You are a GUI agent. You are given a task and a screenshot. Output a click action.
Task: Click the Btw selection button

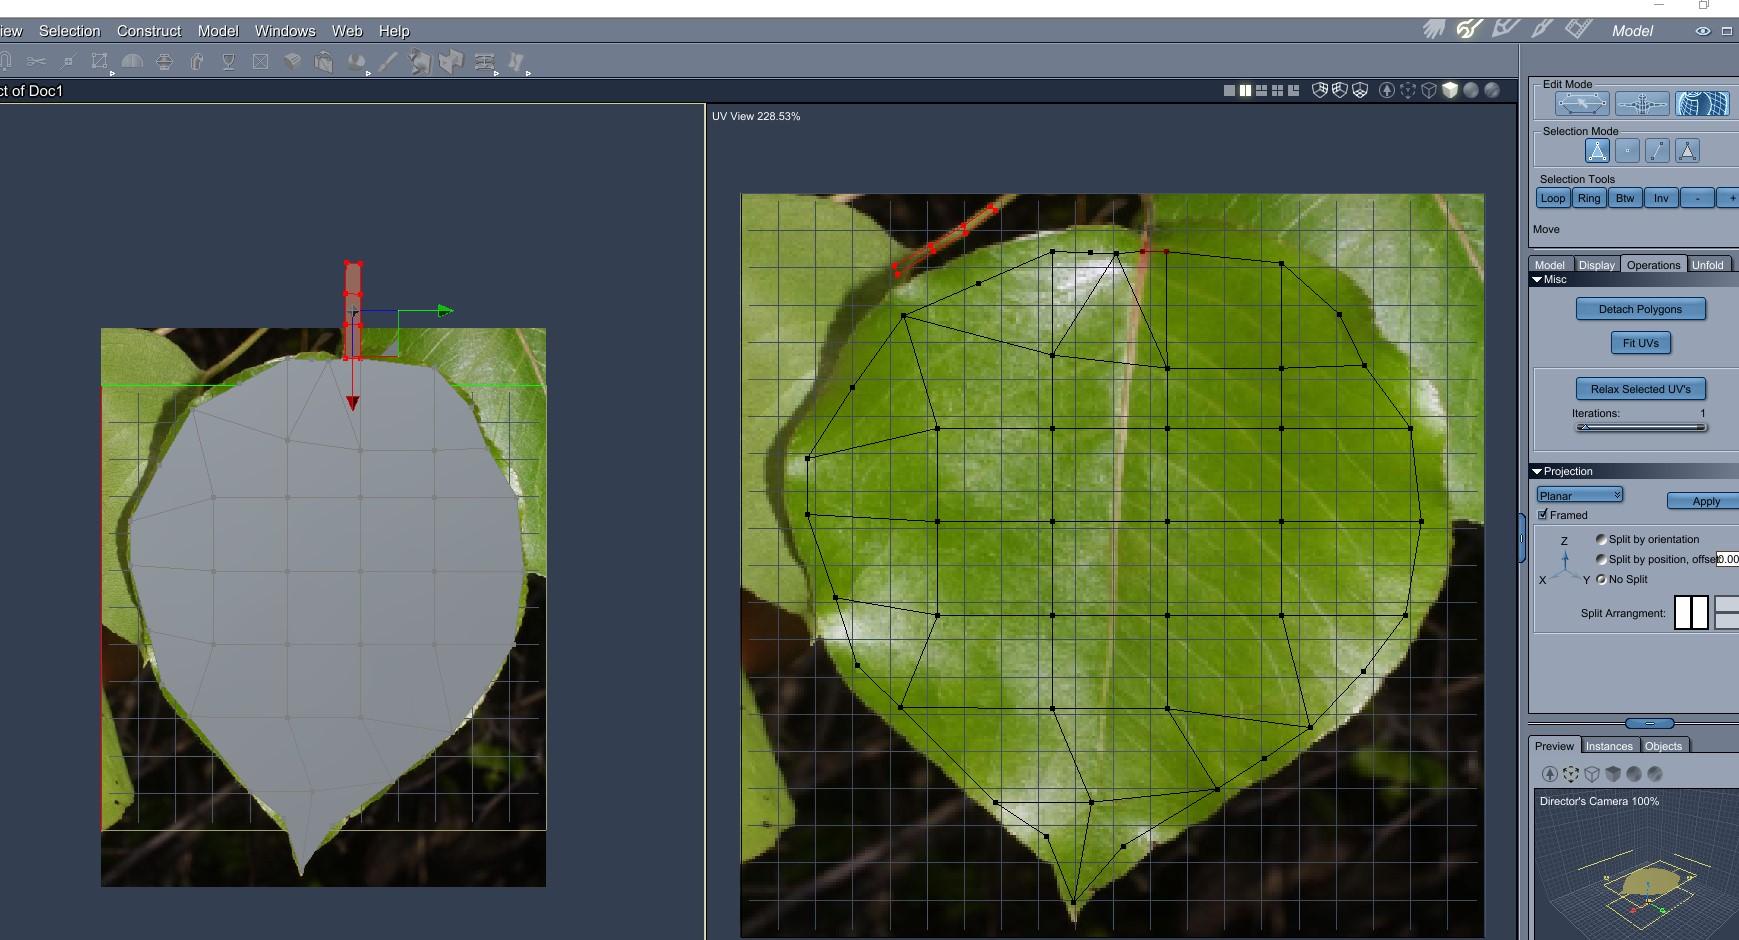point(1625,198)
